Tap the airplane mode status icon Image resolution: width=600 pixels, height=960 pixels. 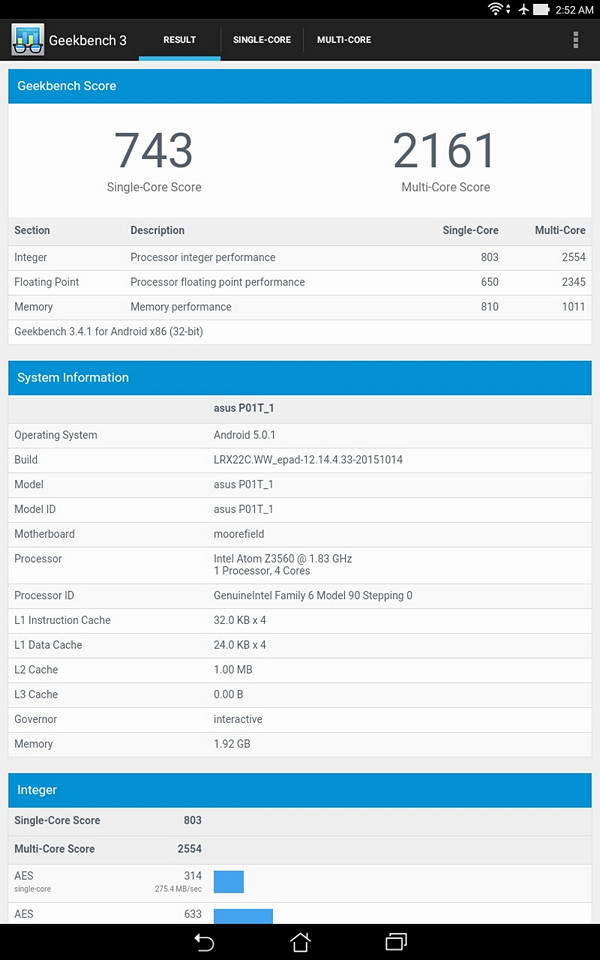point(523,9)
